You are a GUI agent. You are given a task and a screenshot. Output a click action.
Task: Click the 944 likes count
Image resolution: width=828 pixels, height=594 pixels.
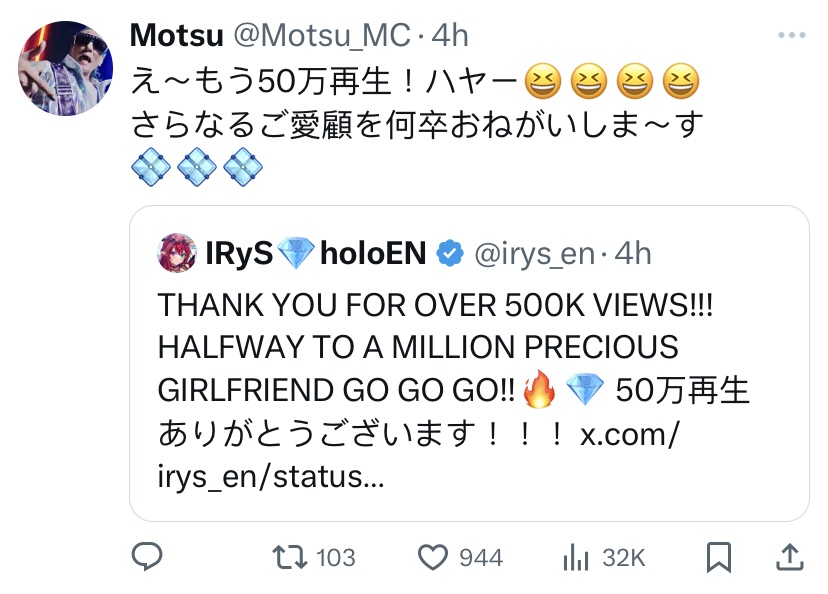click(x=481, y=558)
